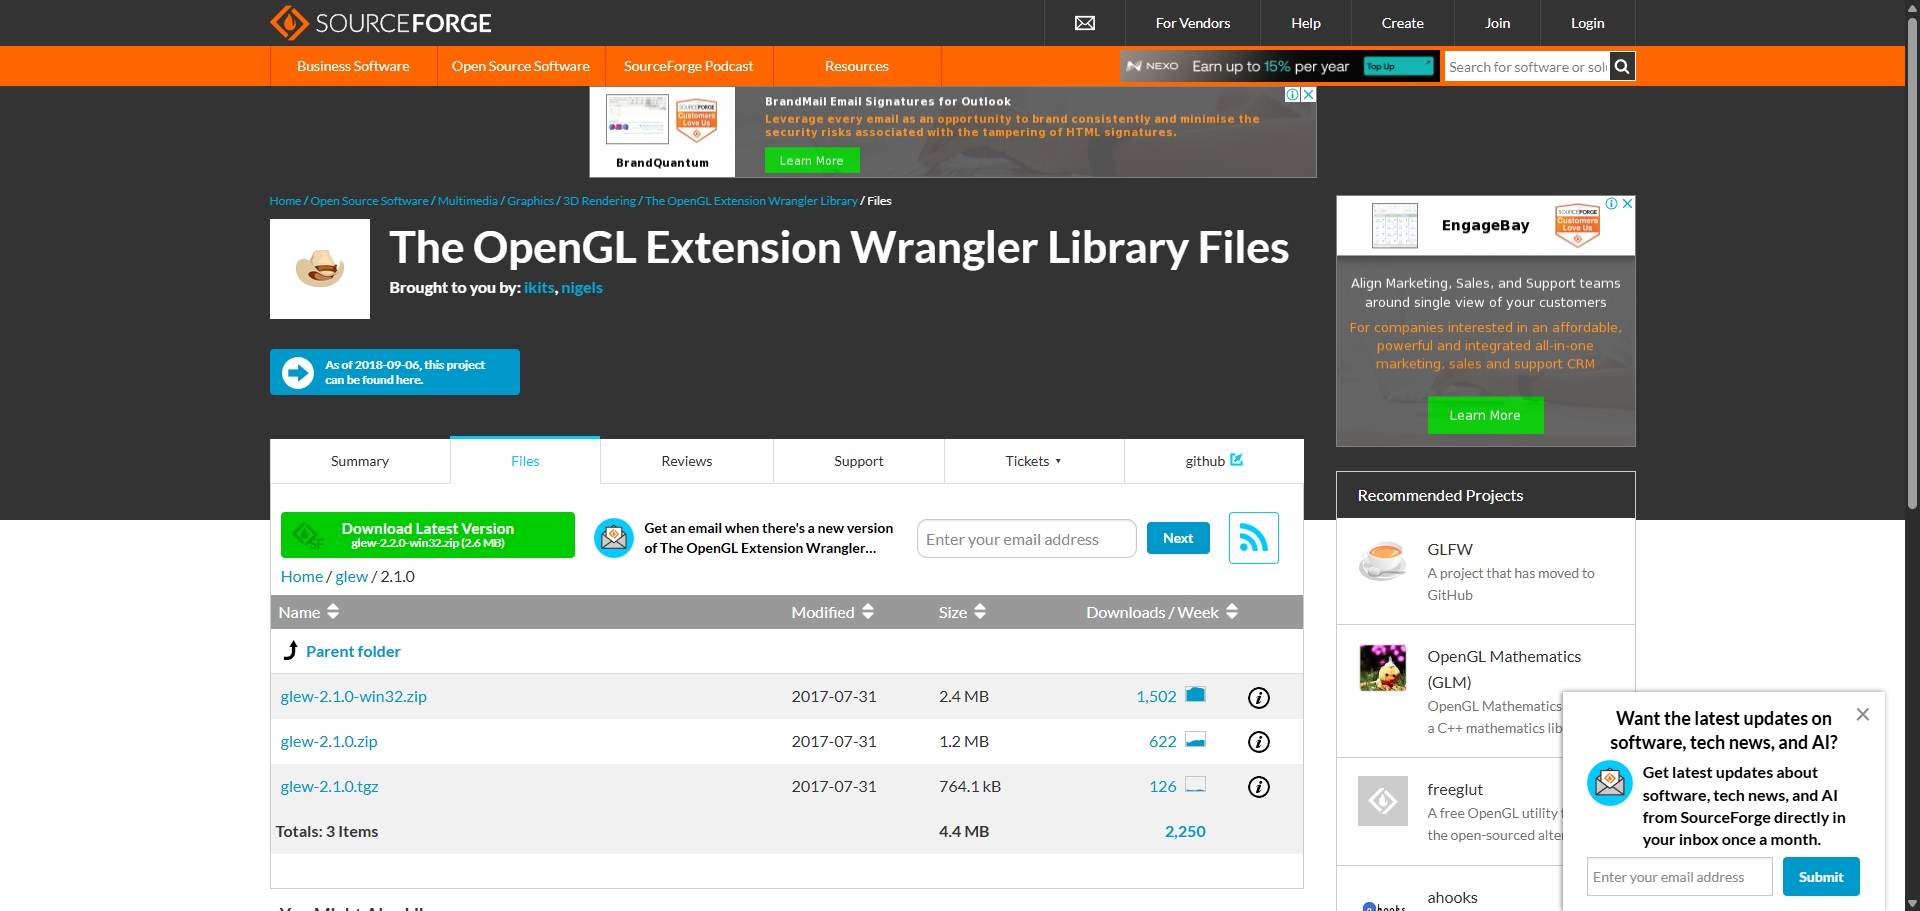Click the SourceForge logo
The image size is (1920, 911).
381,22
